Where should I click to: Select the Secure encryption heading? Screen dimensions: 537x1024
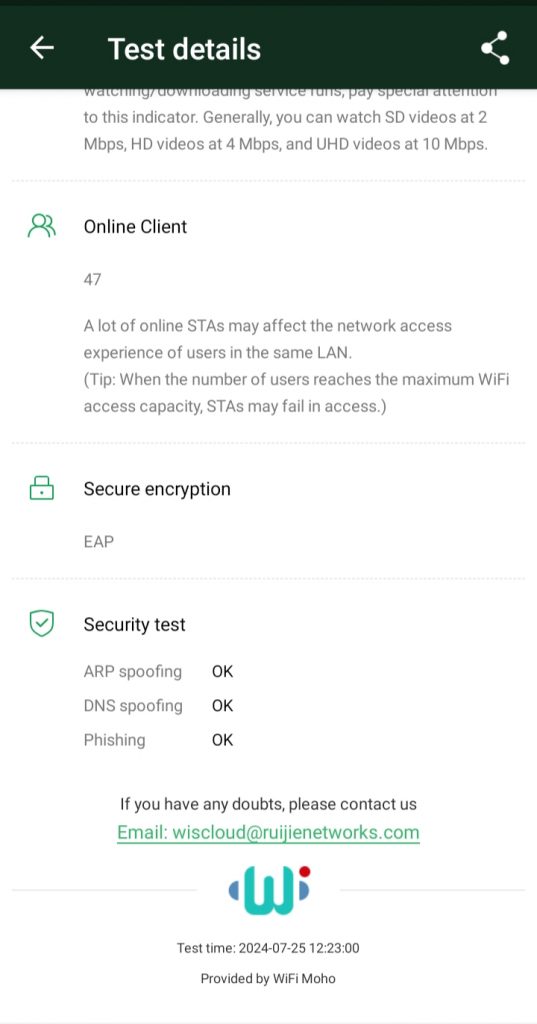[157, 489]
